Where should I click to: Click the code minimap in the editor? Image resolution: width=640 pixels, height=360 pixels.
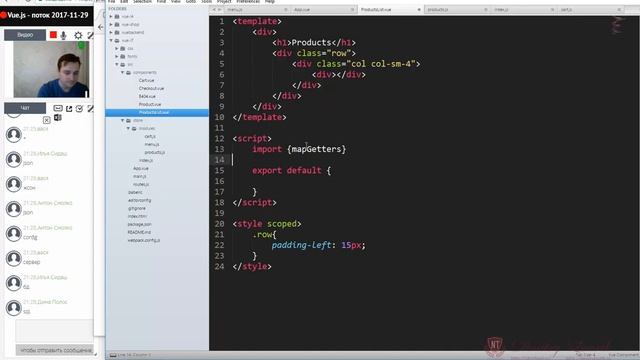618,25
